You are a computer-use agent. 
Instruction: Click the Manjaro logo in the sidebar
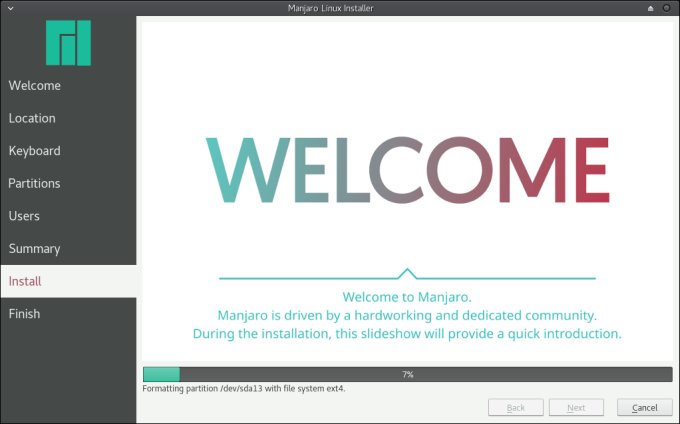[69, 43]
